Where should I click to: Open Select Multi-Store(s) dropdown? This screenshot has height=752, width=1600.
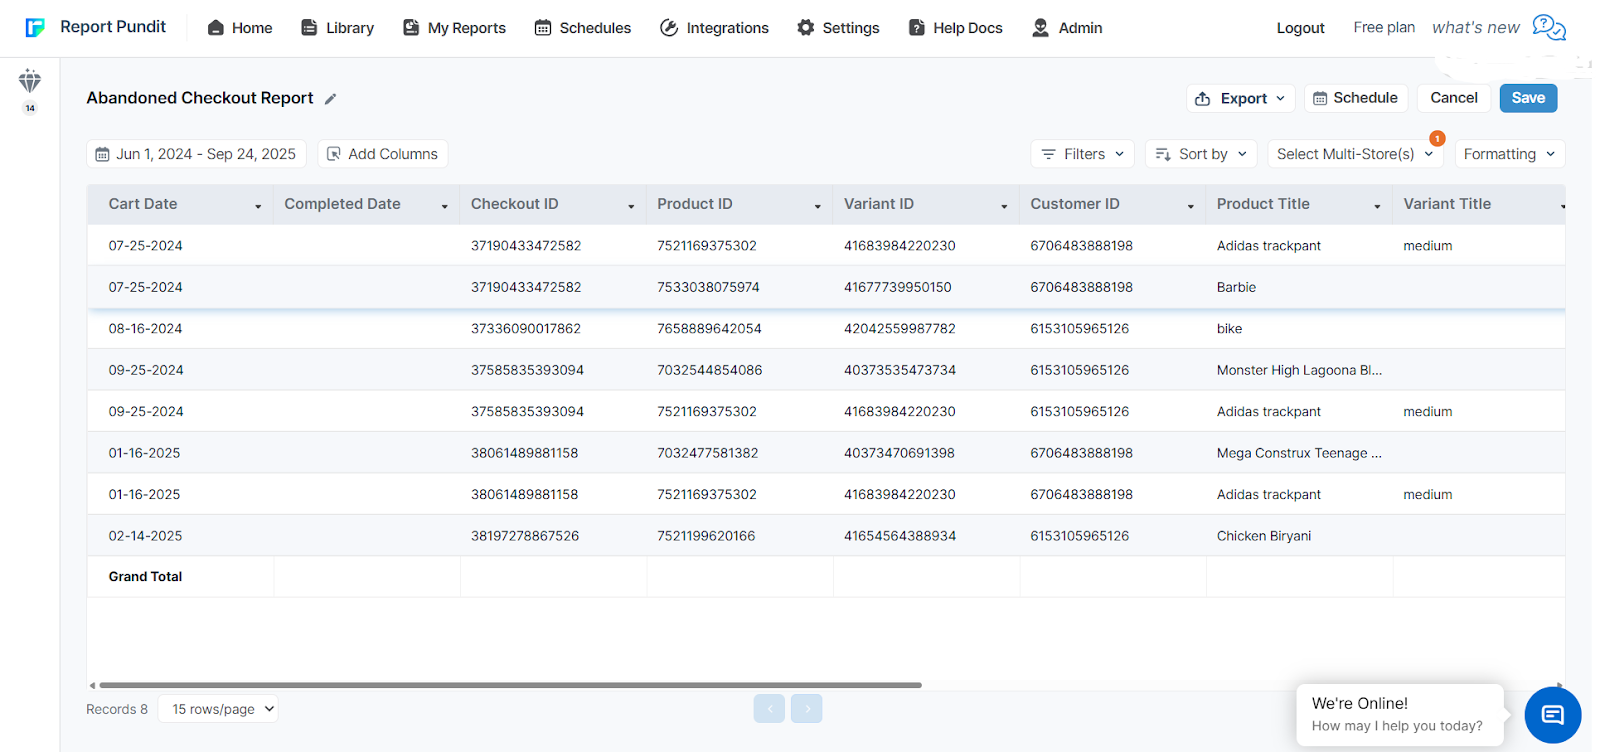click(x=1355, y=154)
